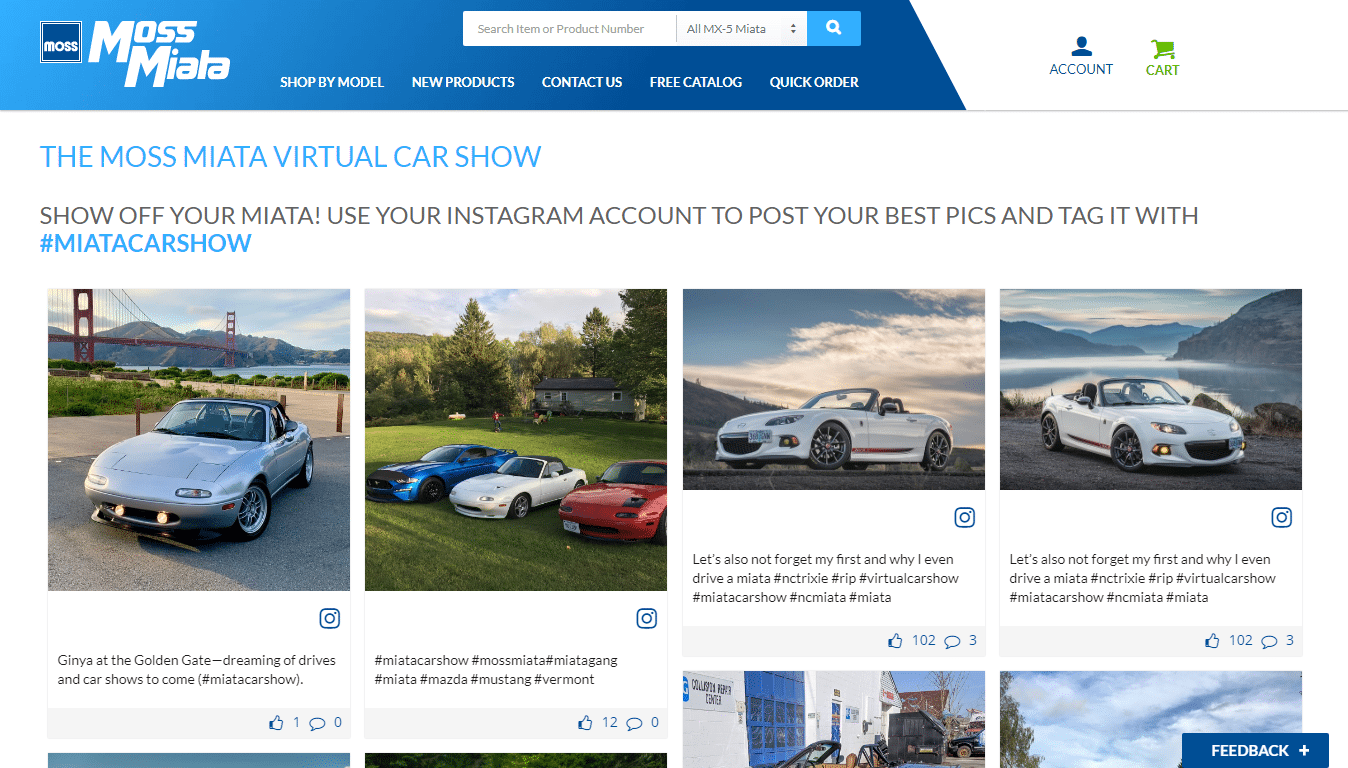Open the Account user icon
The image size is (1348, 768).
(x=1080, y=47)
